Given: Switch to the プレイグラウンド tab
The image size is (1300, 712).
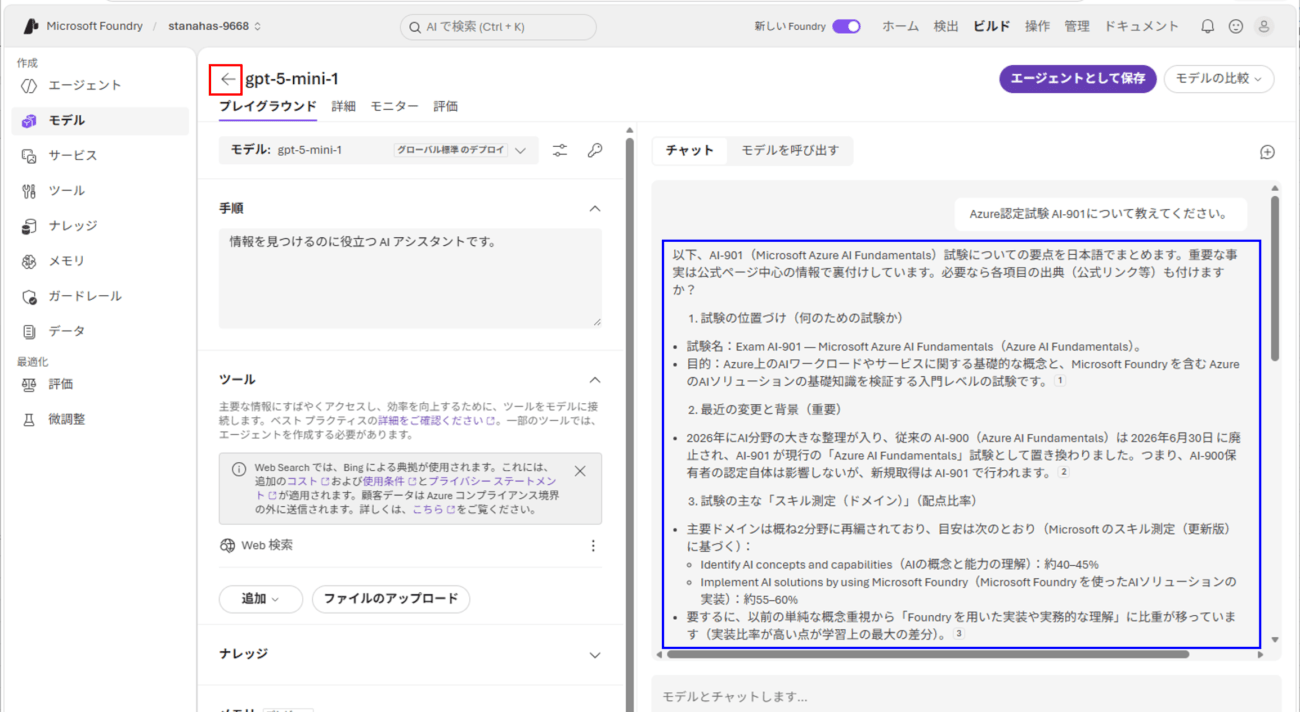Looking at the screenshot, I should (268, 106).
